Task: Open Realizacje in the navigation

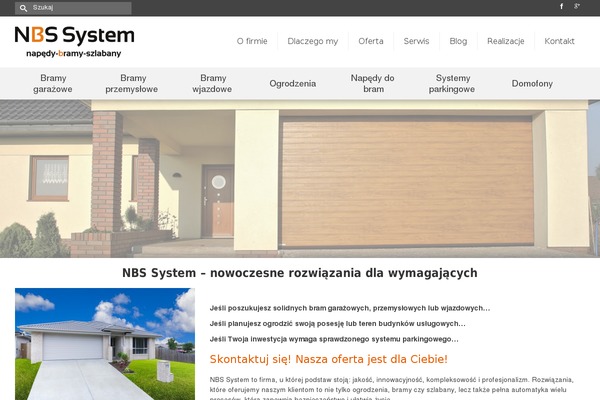Action: tap(505, 41)
